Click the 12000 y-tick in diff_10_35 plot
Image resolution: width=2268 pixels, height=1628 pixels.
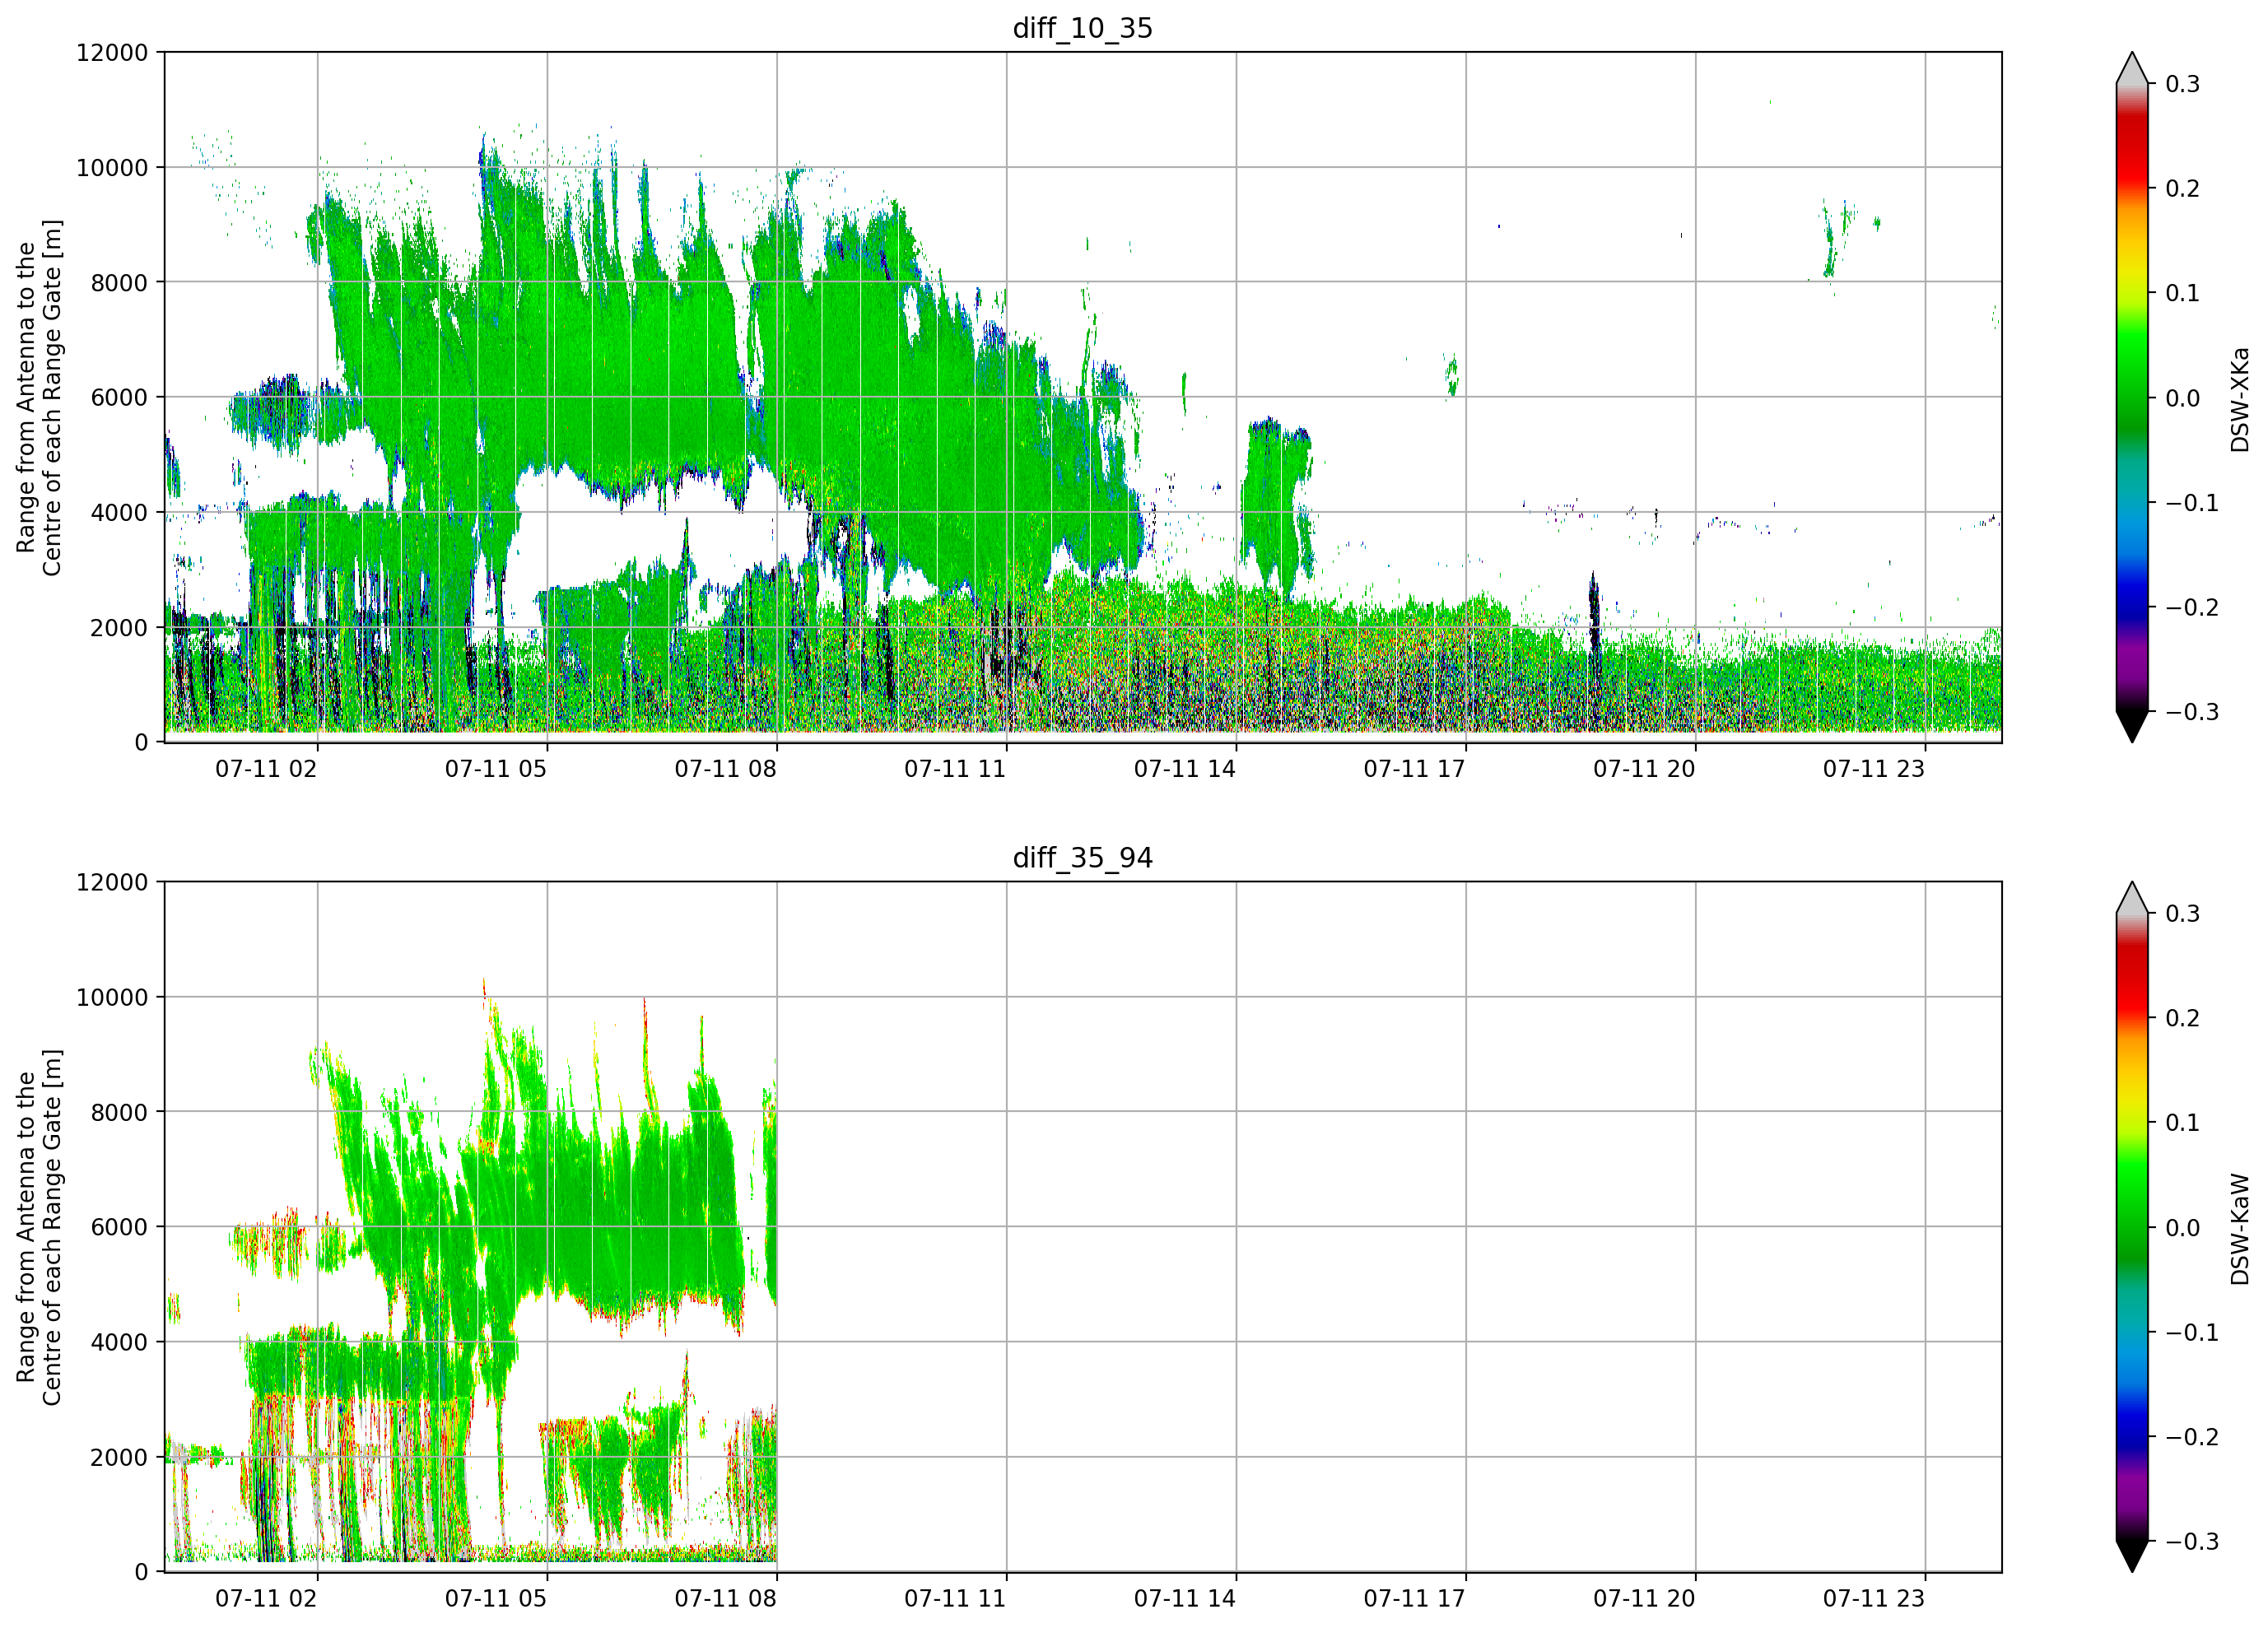tap(112, 52)
